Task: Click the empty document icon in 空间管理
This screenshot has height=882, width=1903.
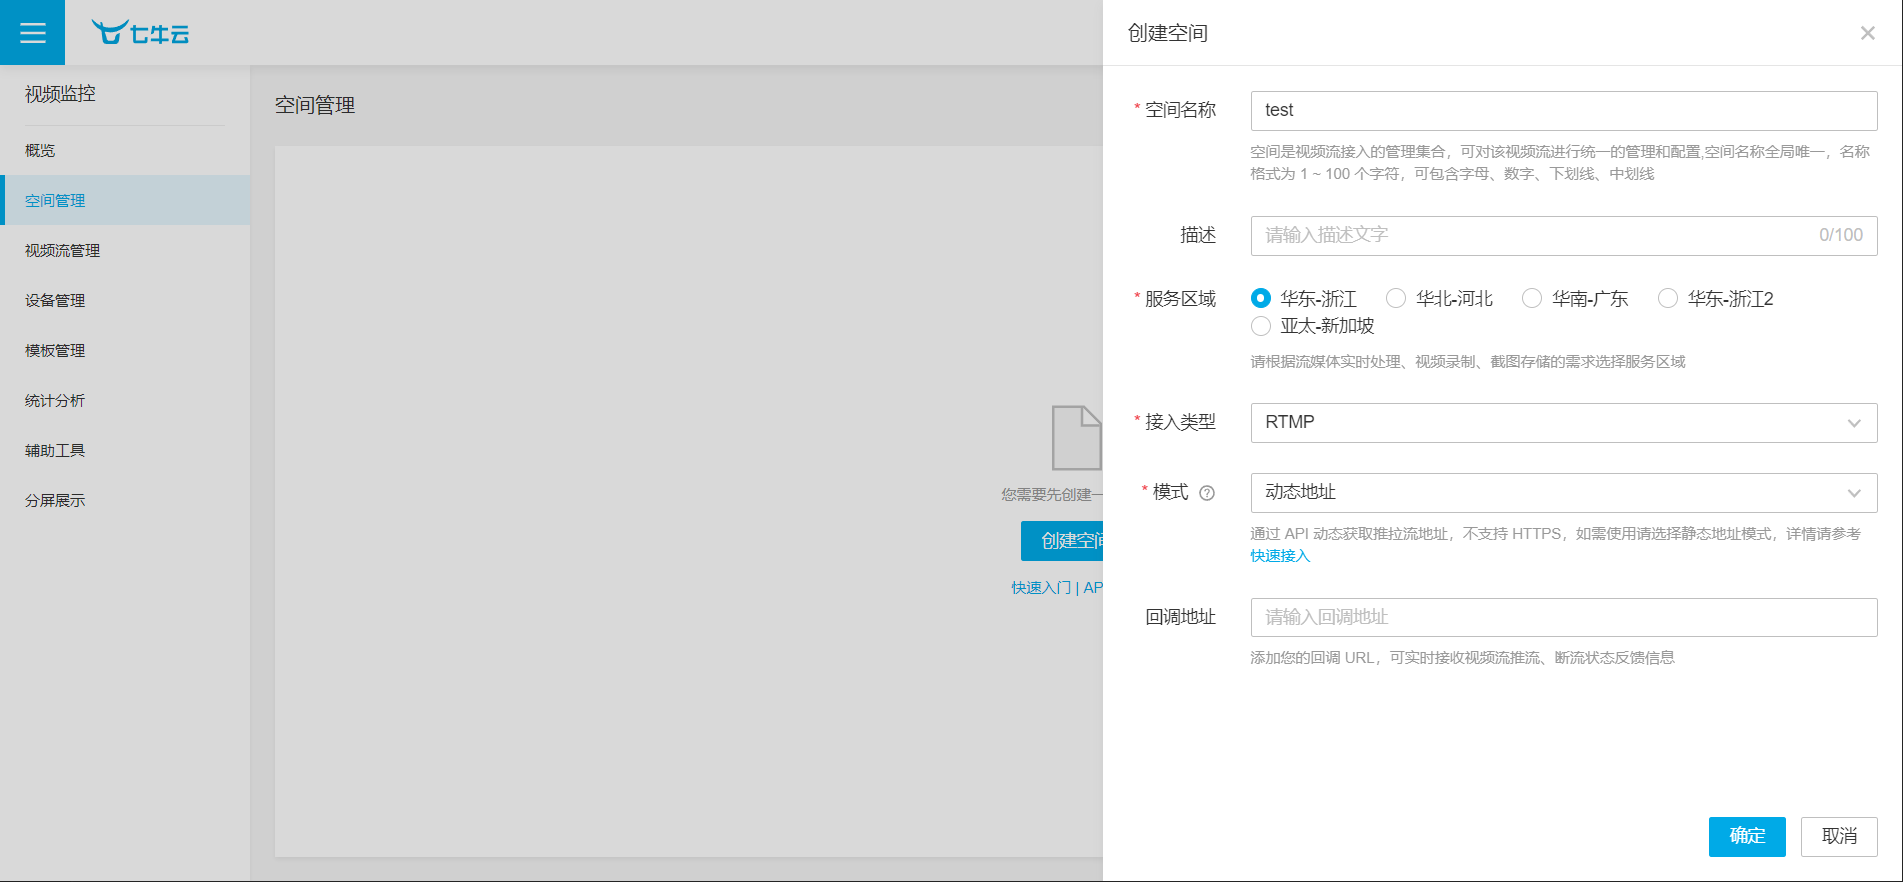Action: click(1077, 438)
